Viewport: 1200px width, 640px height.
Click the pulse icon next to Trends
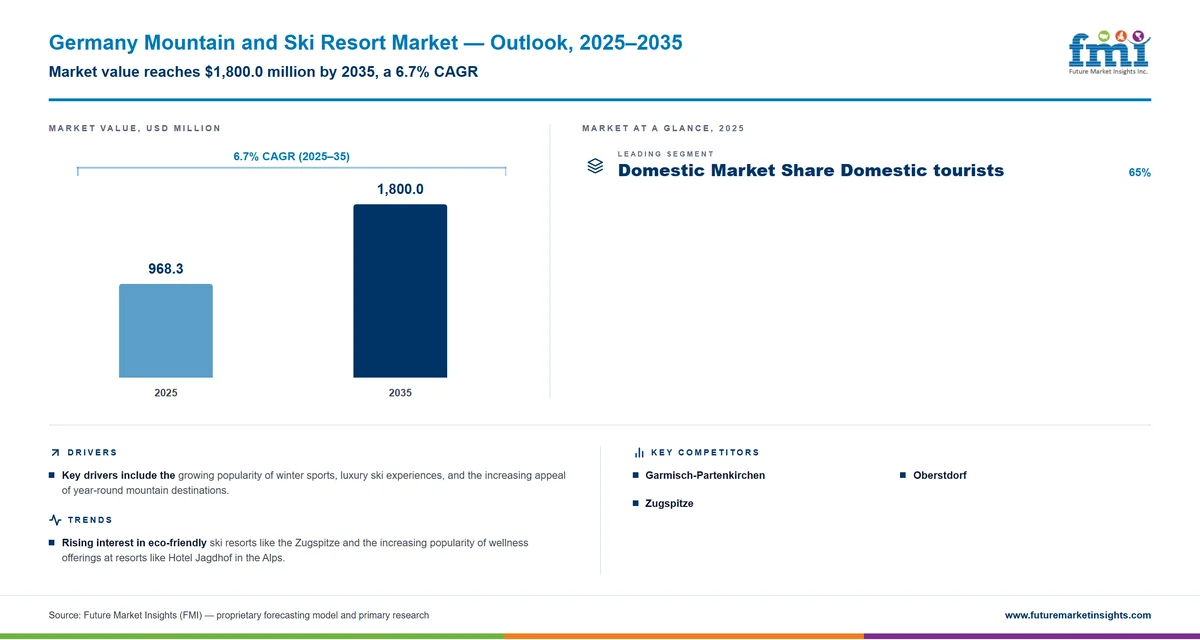pos(55,520)
